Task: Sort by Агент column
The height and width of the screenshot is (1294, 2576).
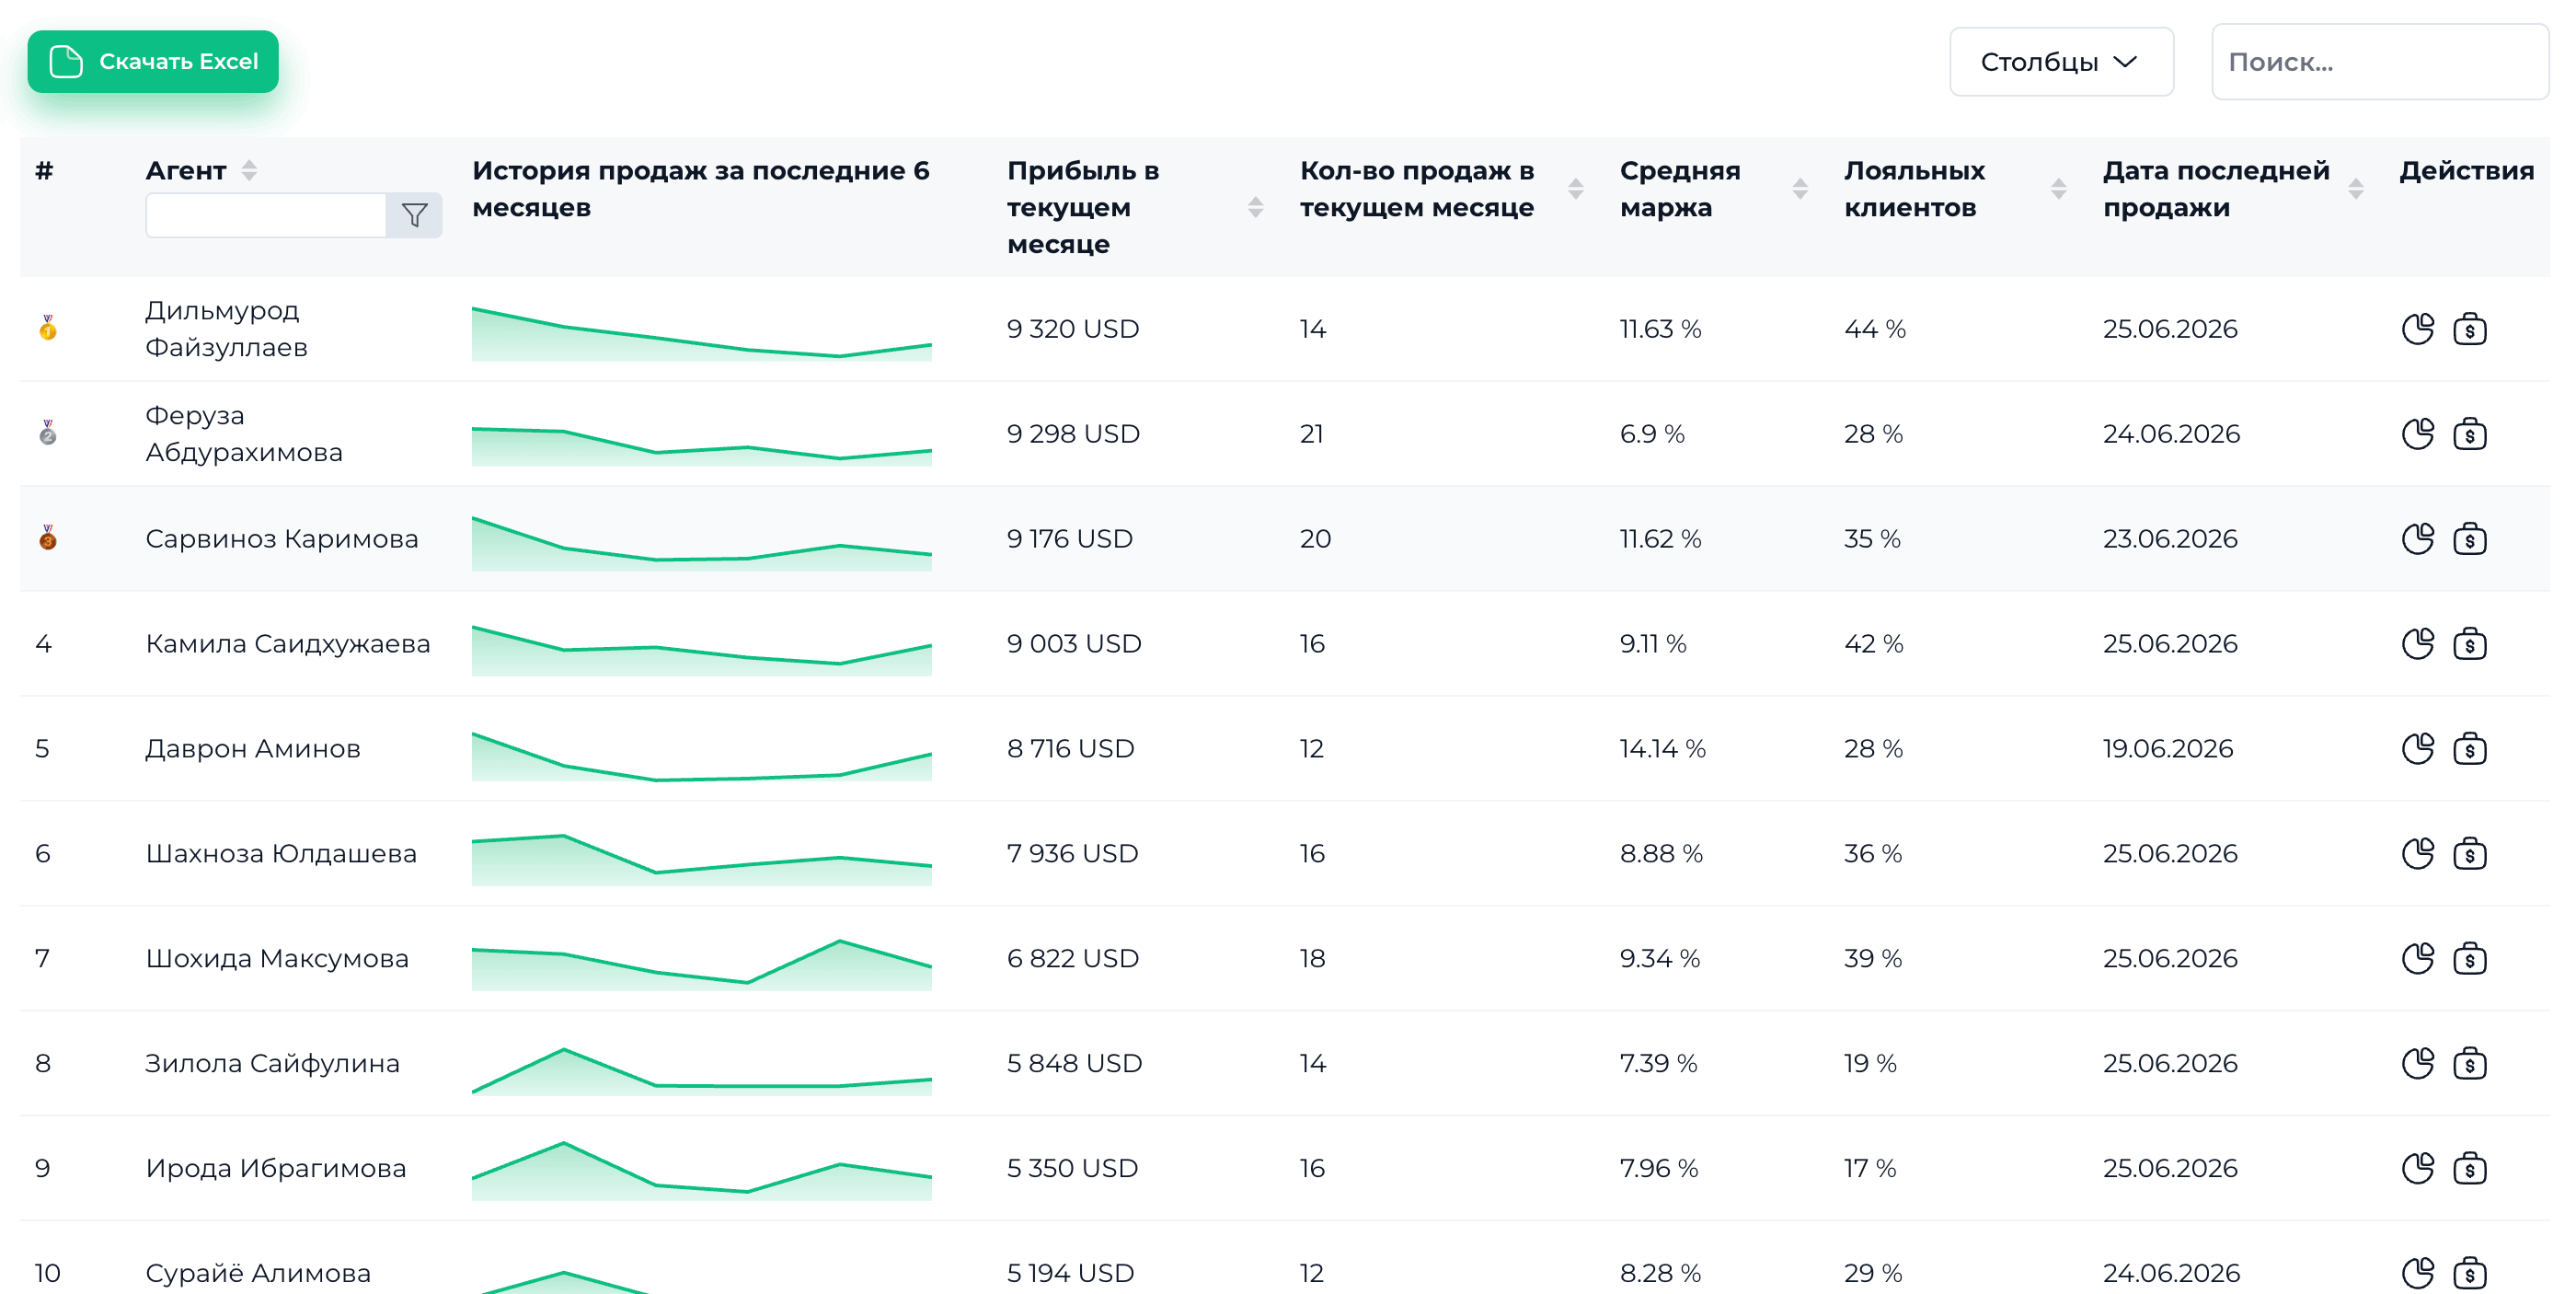Action: [250, 171]
